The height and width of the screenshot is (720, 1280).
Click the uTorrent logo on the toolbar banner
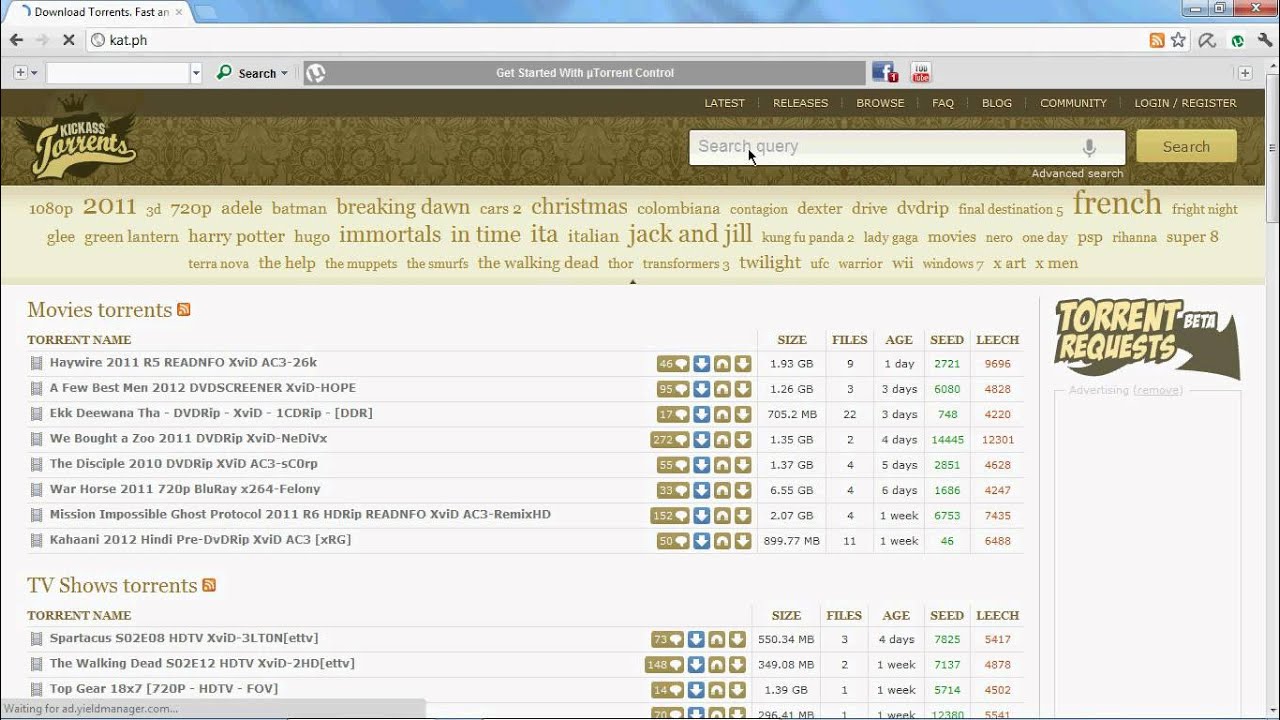(316, 73)
